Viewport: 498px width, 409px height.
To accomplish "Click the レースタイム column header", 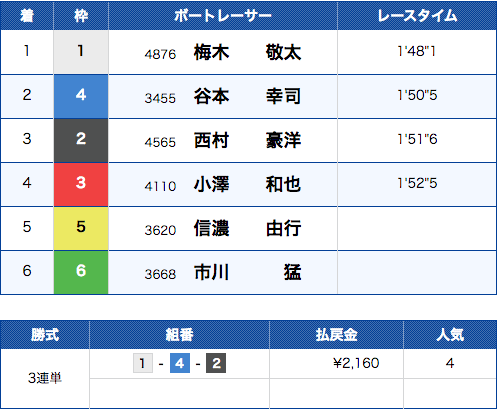I will [x=417, y=16].
